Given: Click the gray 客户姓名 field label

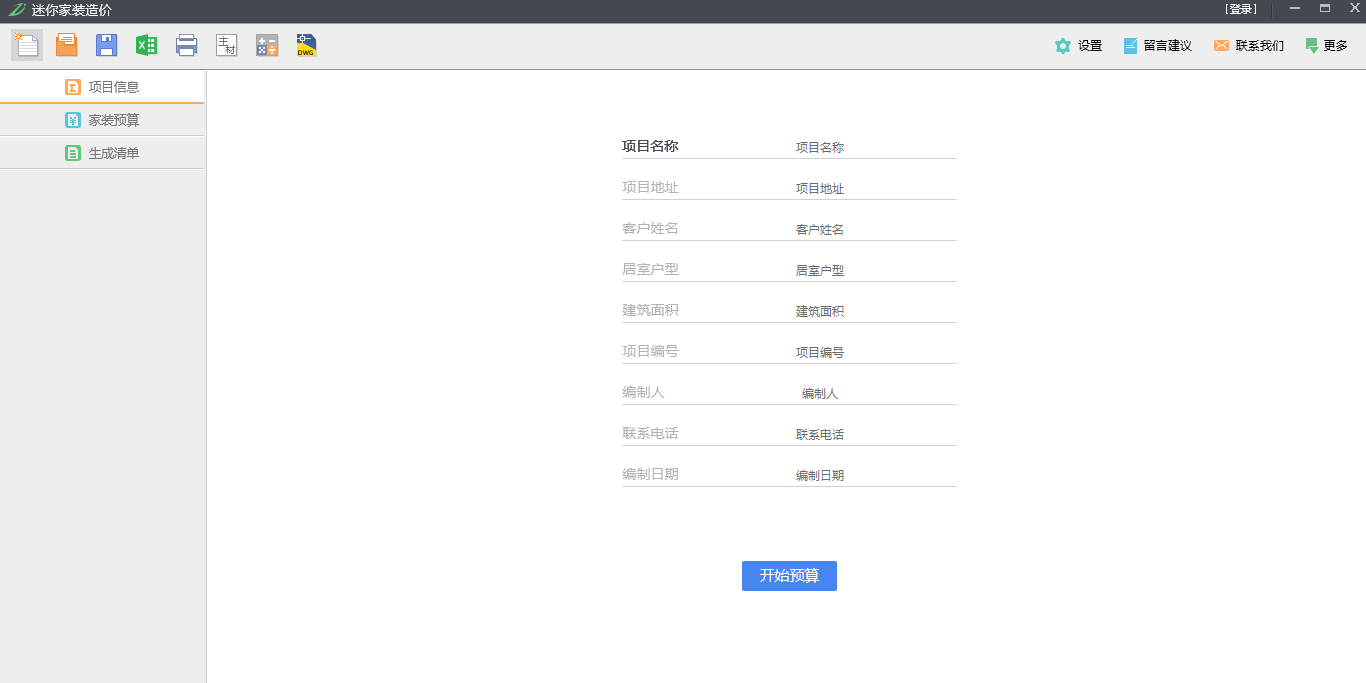Looking at the screenshot, I should pyautogui.click(x=650, y=228).
